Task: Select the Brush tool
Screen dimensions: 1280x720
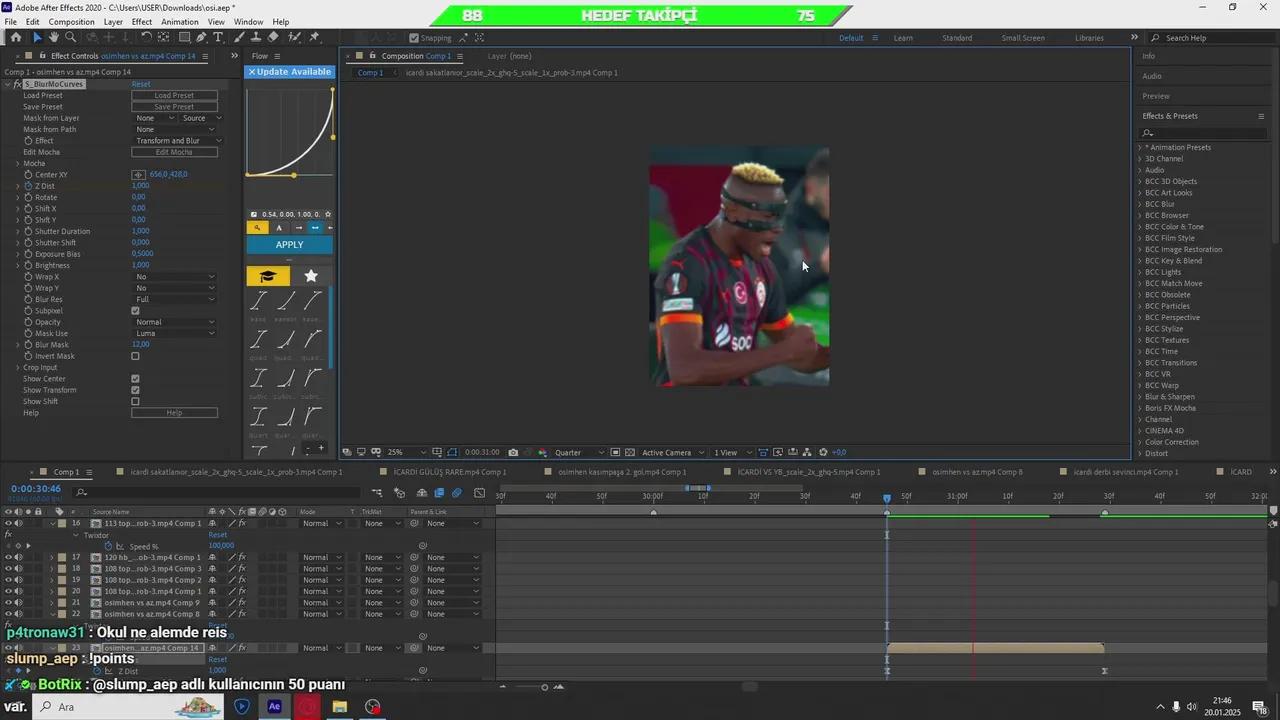Action: (x=238, y=38)
